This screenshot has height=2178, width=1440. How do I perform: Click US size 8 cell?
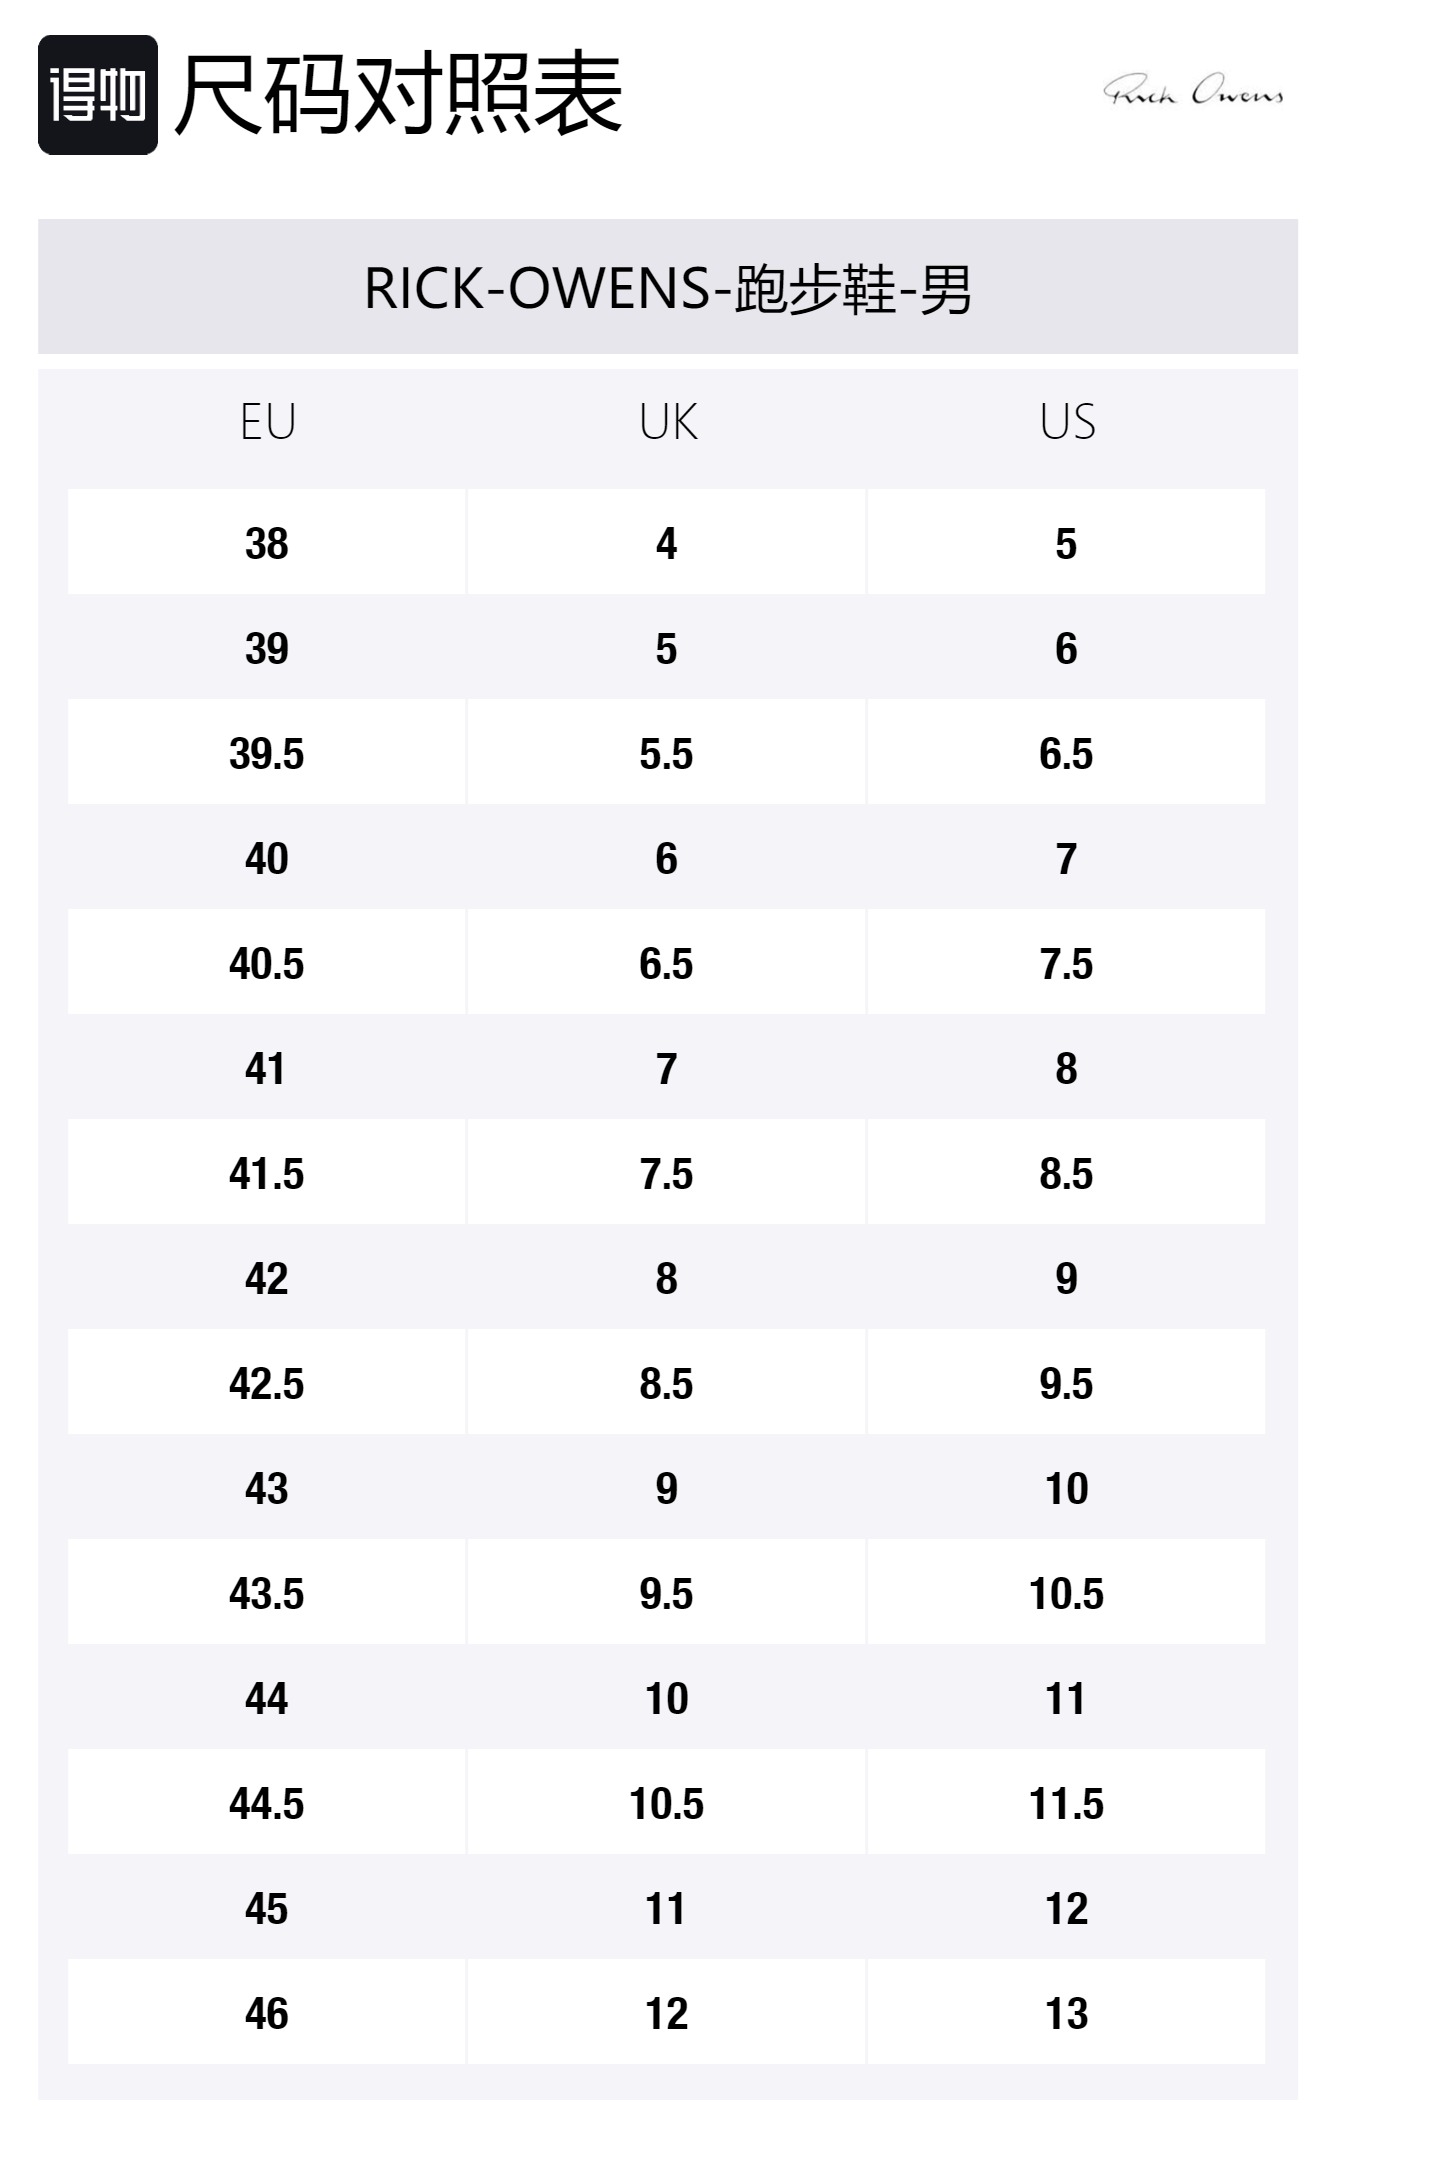click(1067, 1068)
